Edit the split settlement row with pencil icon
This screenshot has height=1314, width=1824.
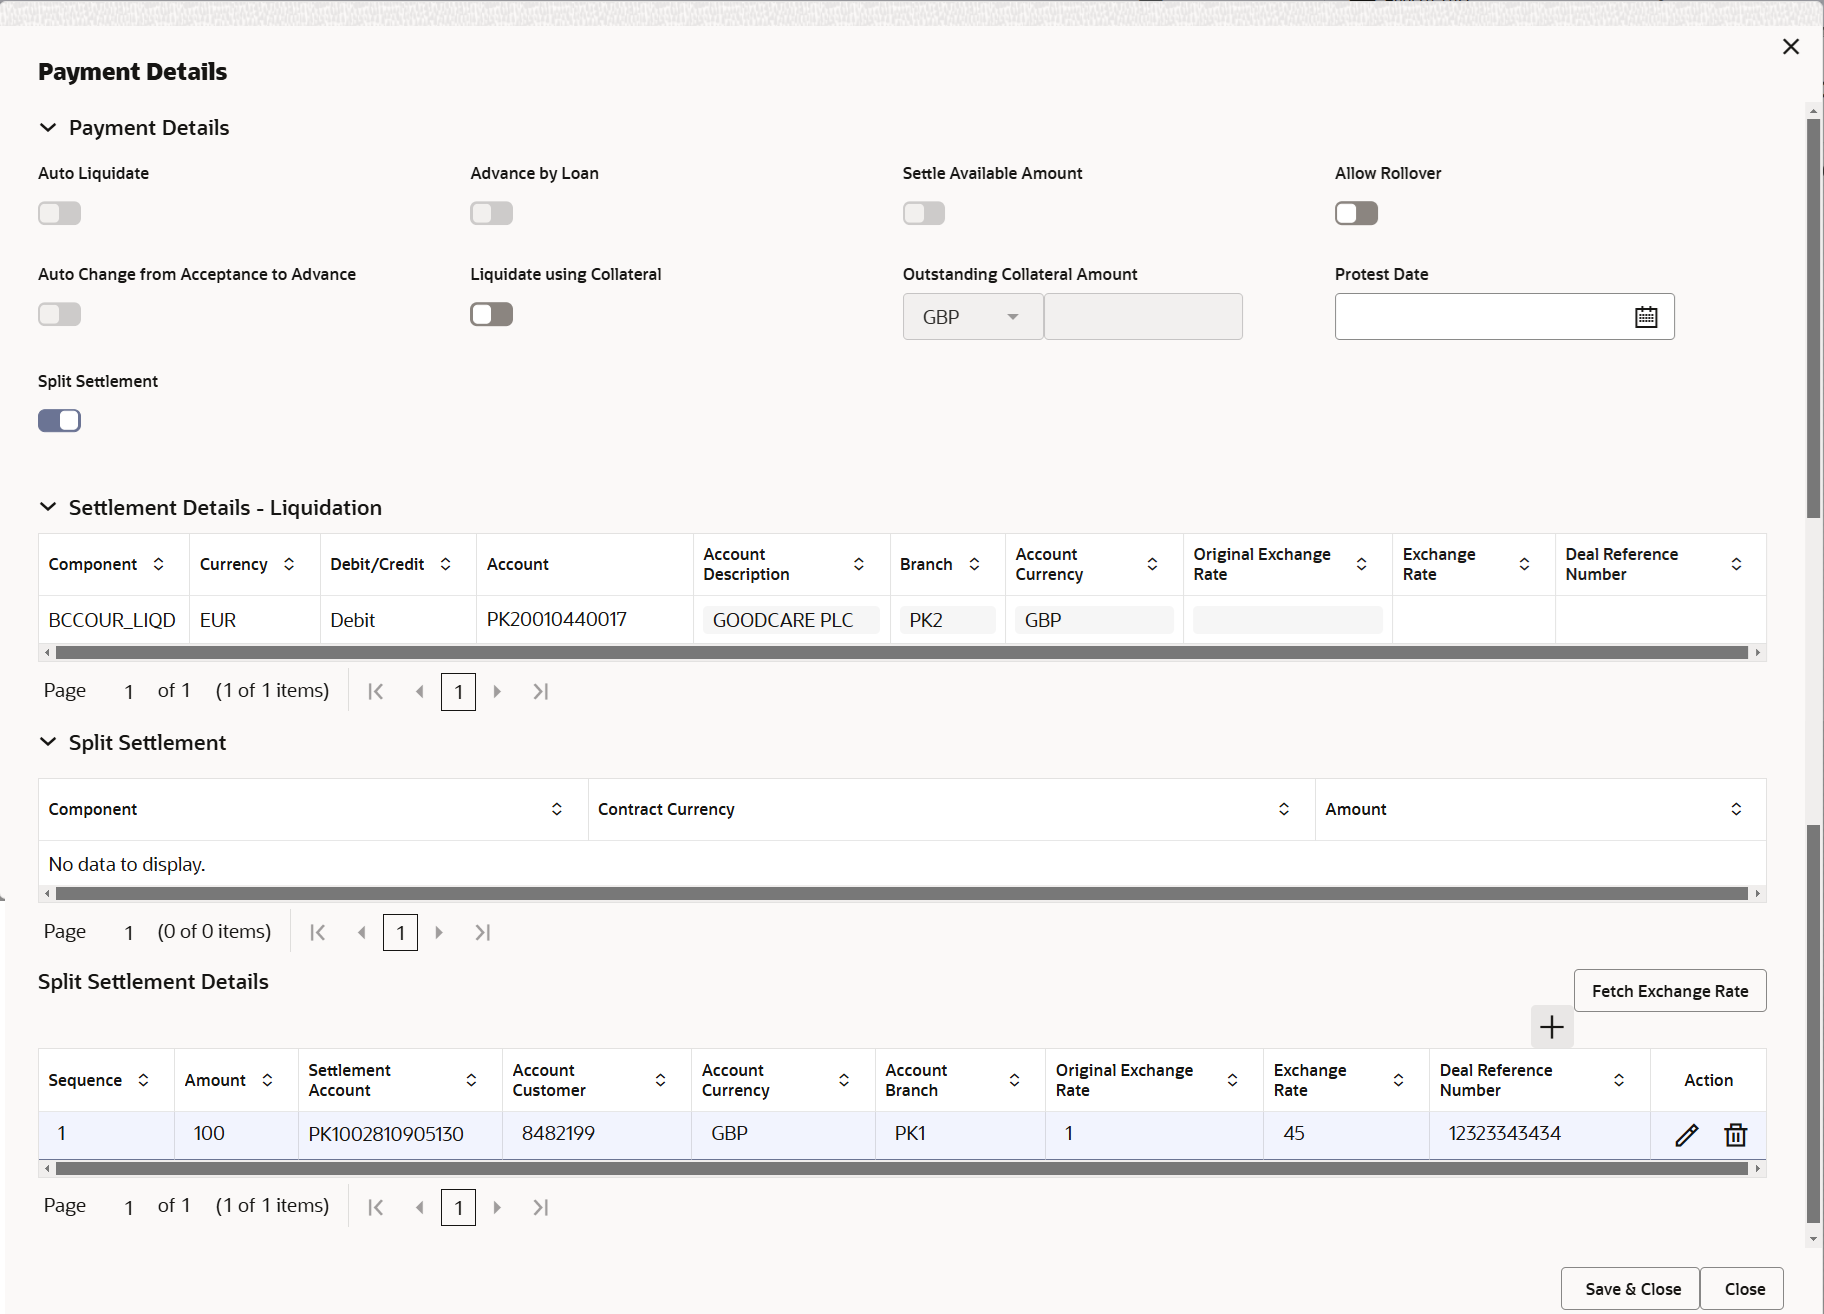pos(1686,1134)
